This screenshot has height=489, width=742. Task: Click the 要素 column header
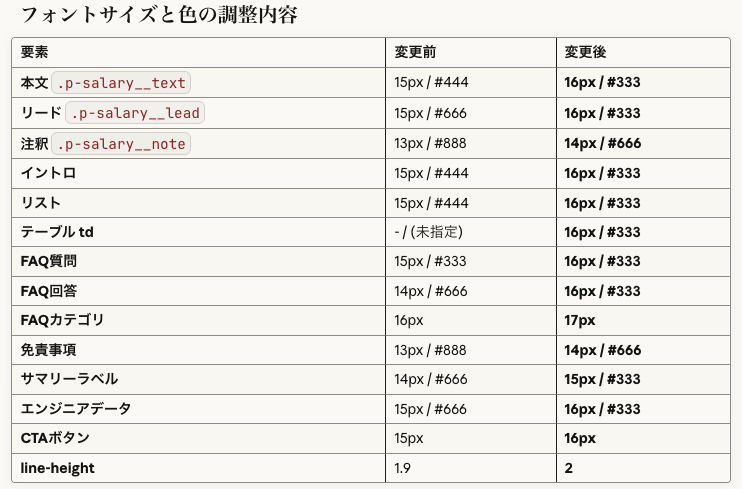click(35, 52)
